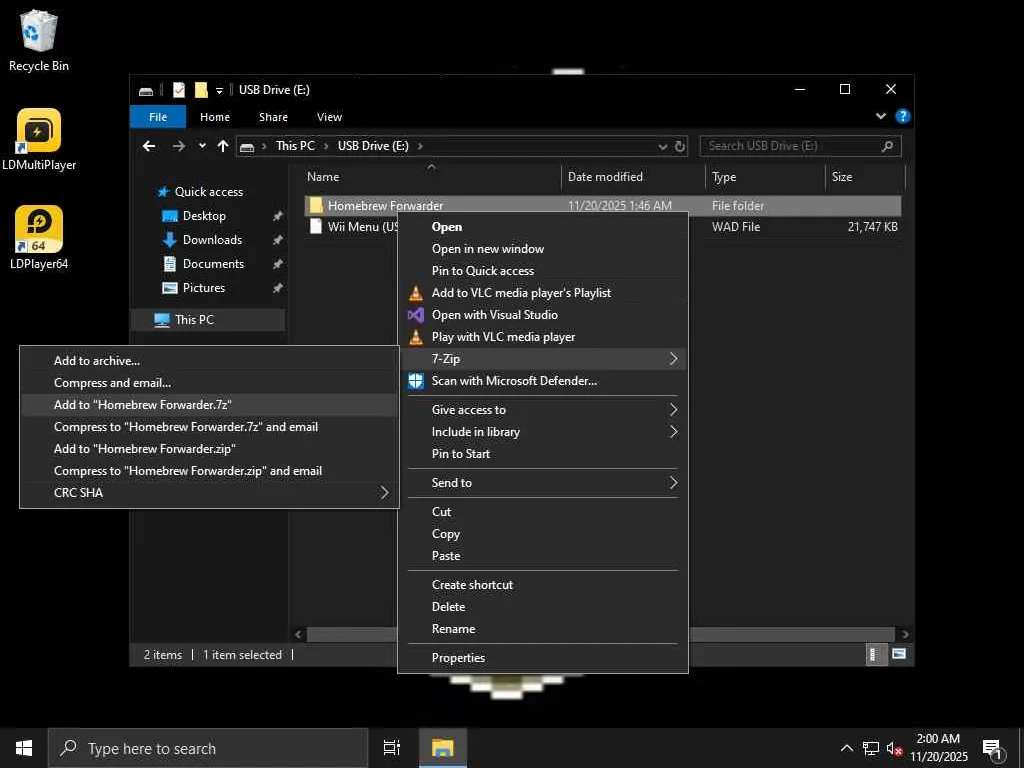The height and width of the screenshot is (768, 1024).
Task: Select the Wii Menu WAD file icon
Action: [316, 227]
